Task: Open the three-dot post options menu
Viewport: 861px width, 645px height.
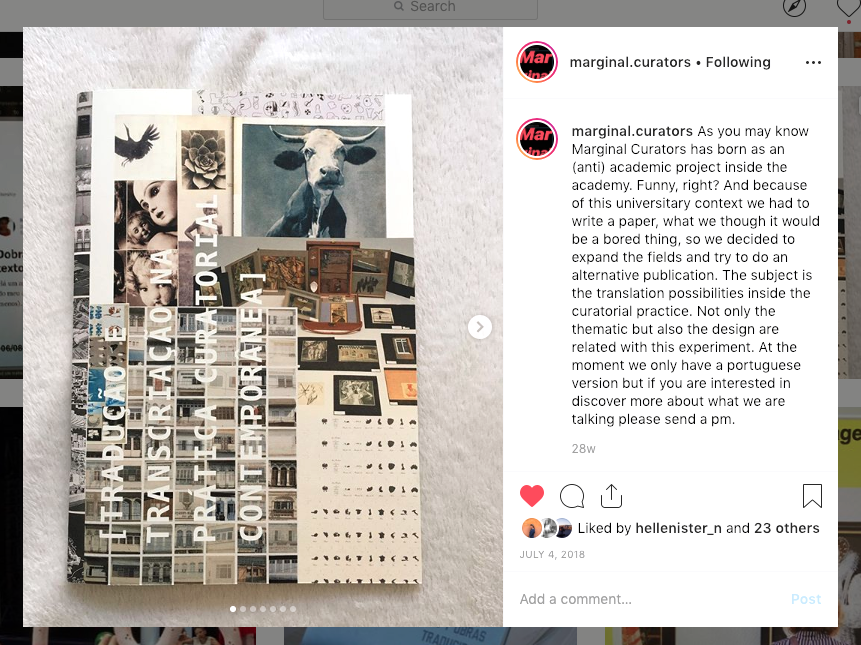Action: (x=813, y=63)
